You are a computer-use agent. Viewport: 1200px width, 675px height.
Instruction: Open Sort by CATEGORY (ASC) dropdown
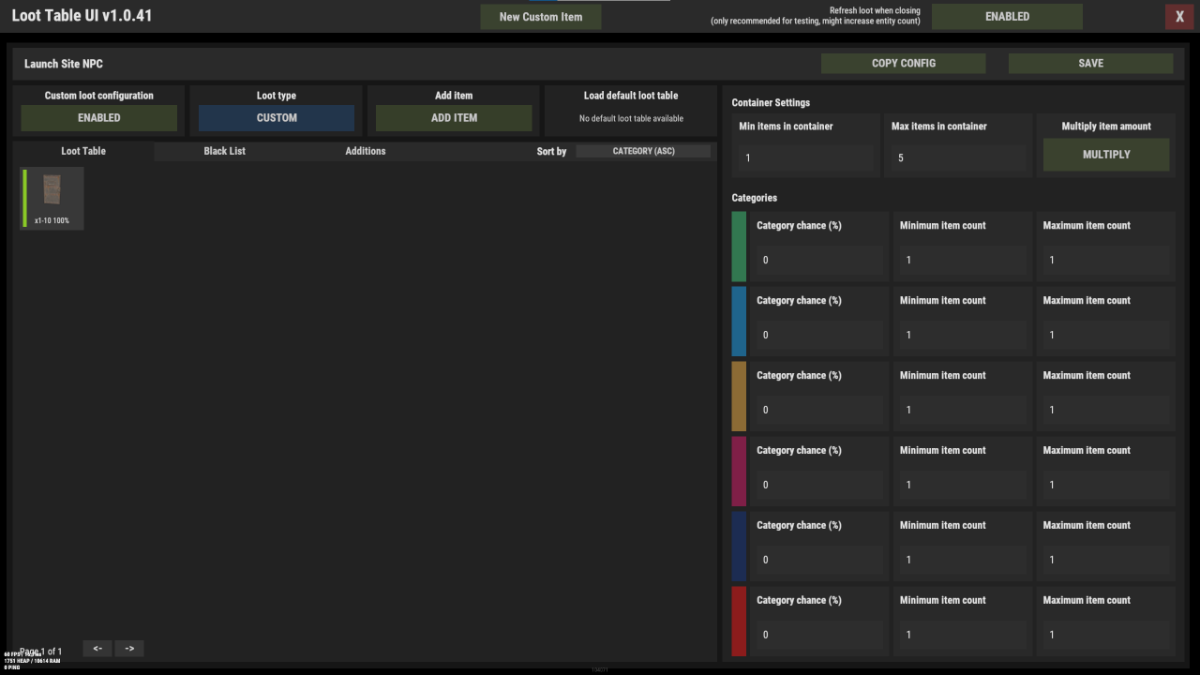pos(643,152)
